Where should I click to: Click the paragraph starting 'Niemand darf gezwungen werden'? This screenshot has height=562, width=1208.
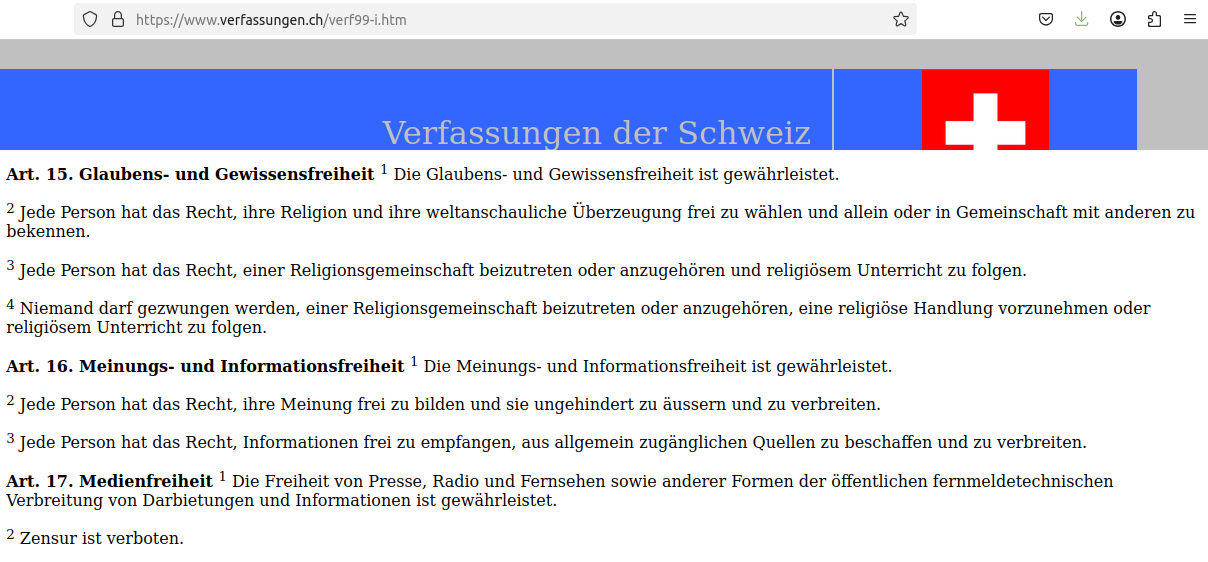pos(580,317)
